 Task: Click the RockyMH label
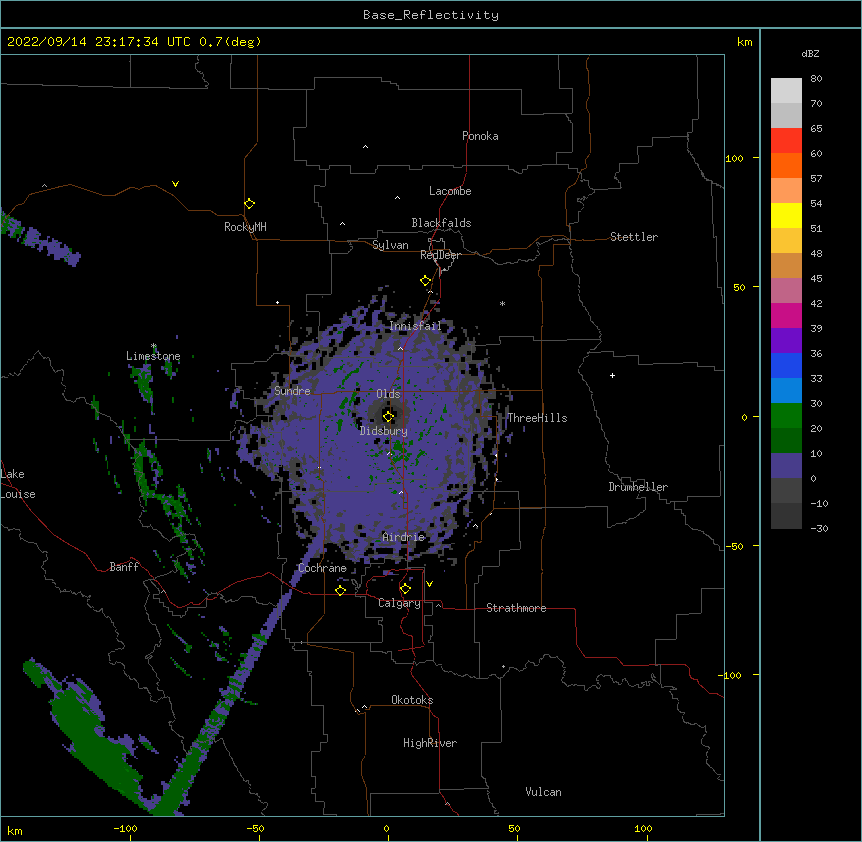tap(245, 227)
